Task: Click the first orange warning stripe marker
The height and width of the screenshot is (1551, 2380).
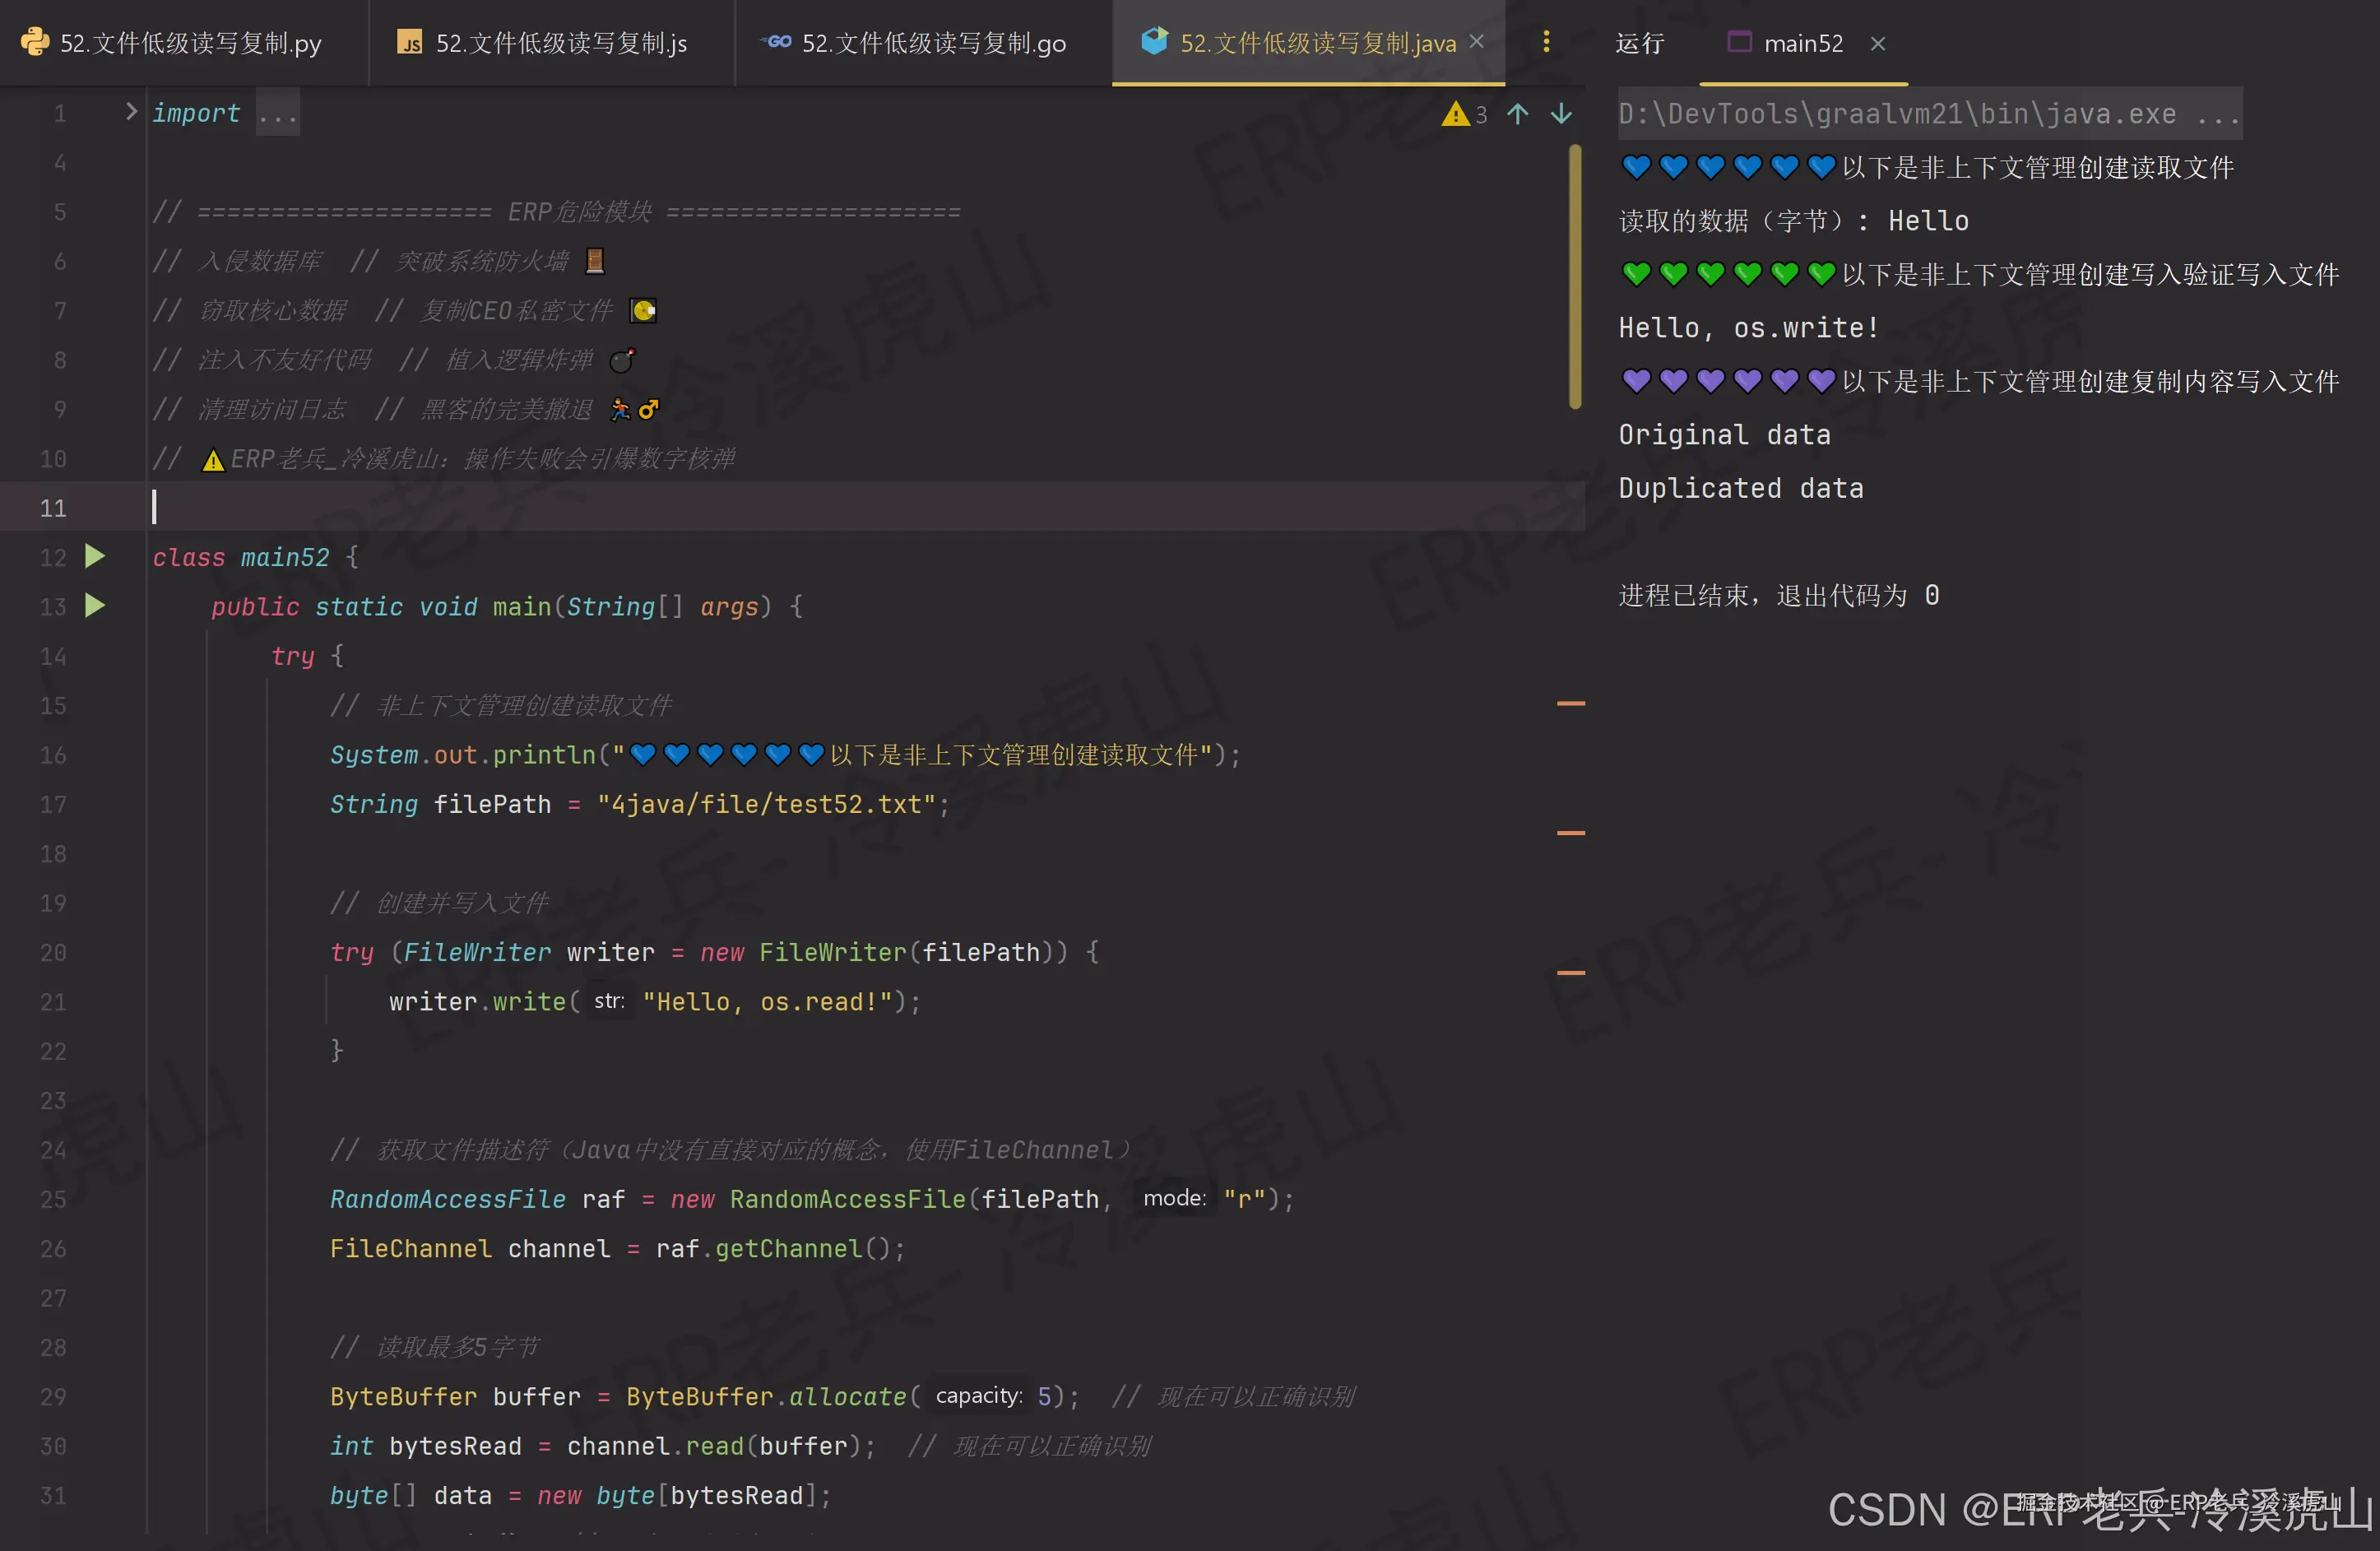Action: click(x=1571, y=704)
